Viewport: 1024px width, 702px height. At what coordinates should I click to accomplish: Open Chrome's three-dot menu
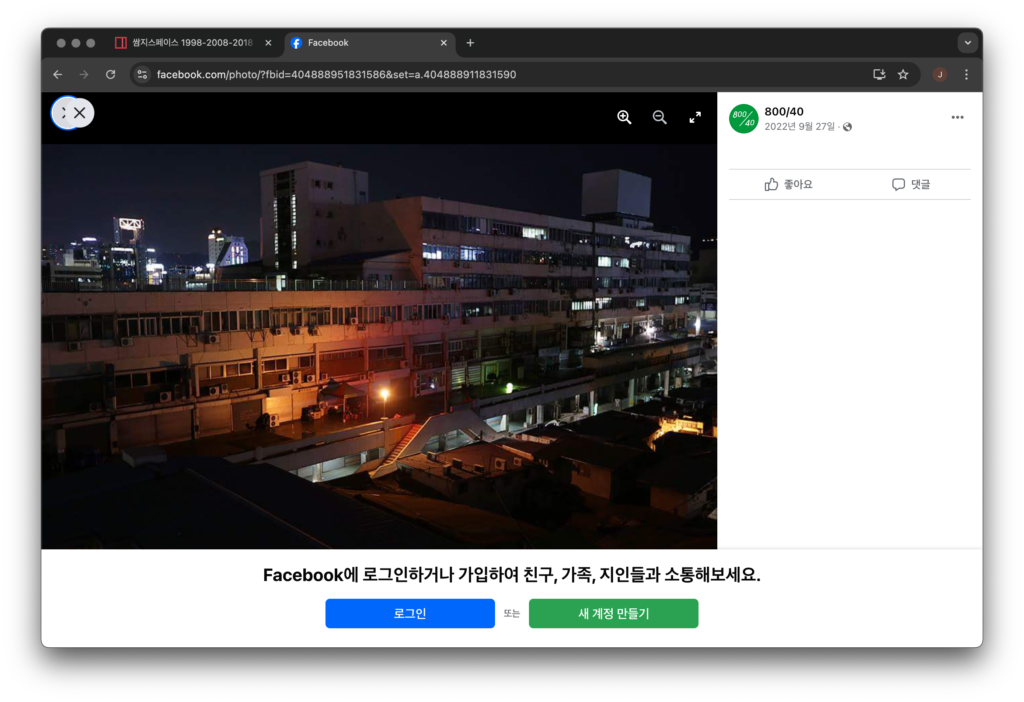tap(966, 74)
